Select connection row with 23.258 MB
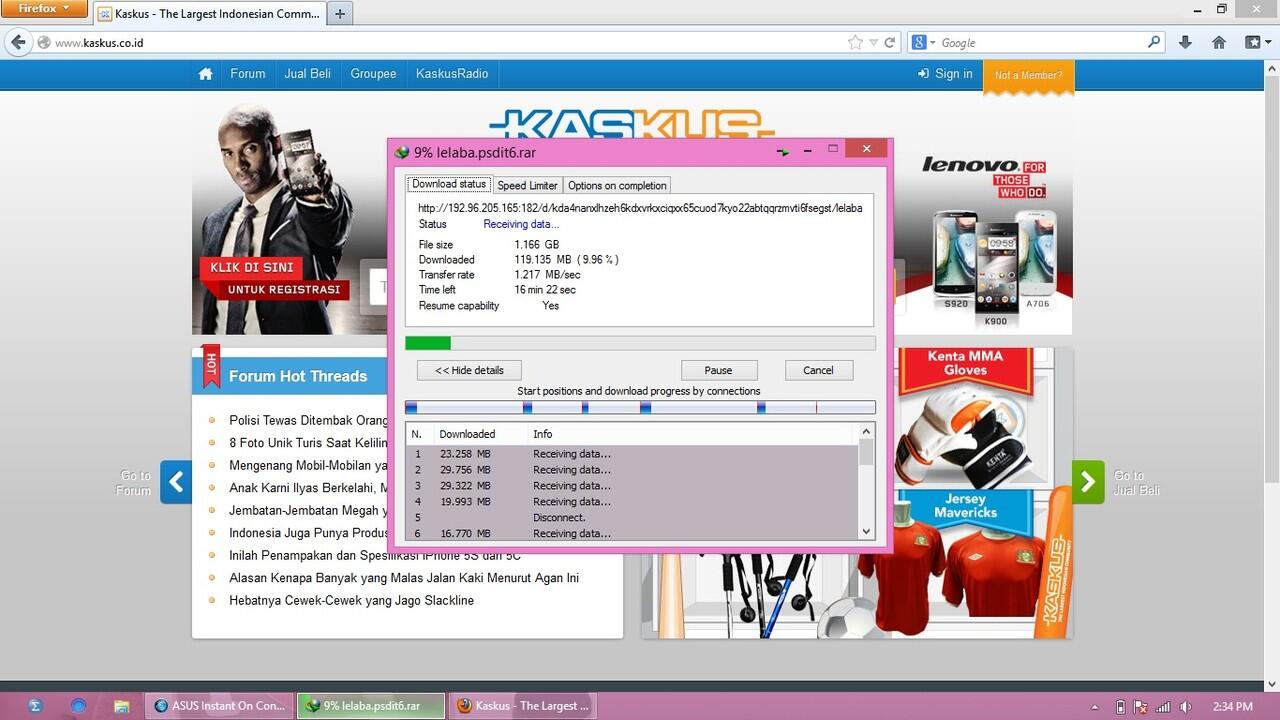This screenshot has height=720, width=1280. click(x=632, y=454)
